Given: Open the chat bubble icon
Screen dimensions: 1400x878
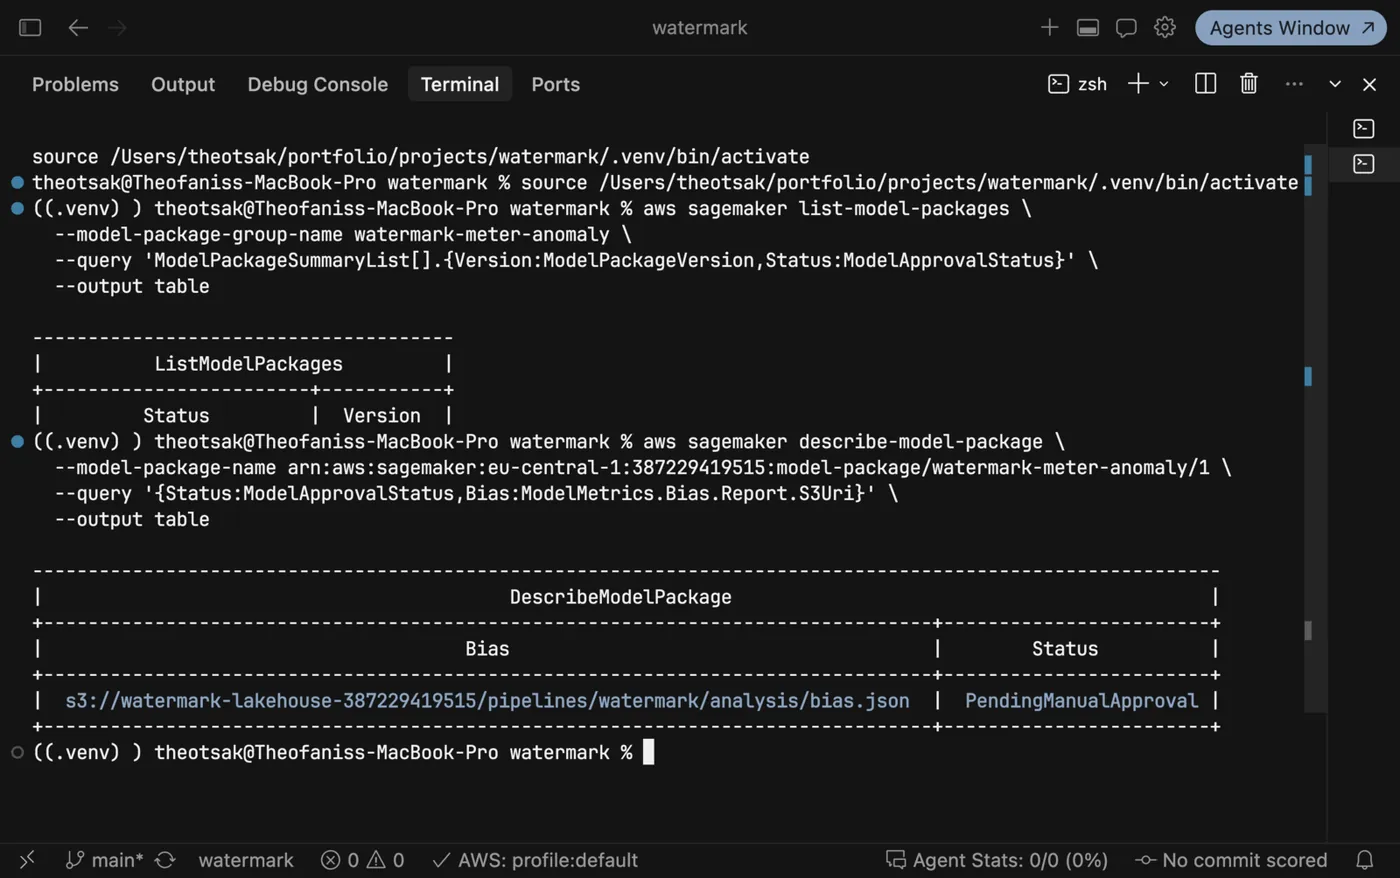Looking at the screenshot, I should click(1126, 27).
